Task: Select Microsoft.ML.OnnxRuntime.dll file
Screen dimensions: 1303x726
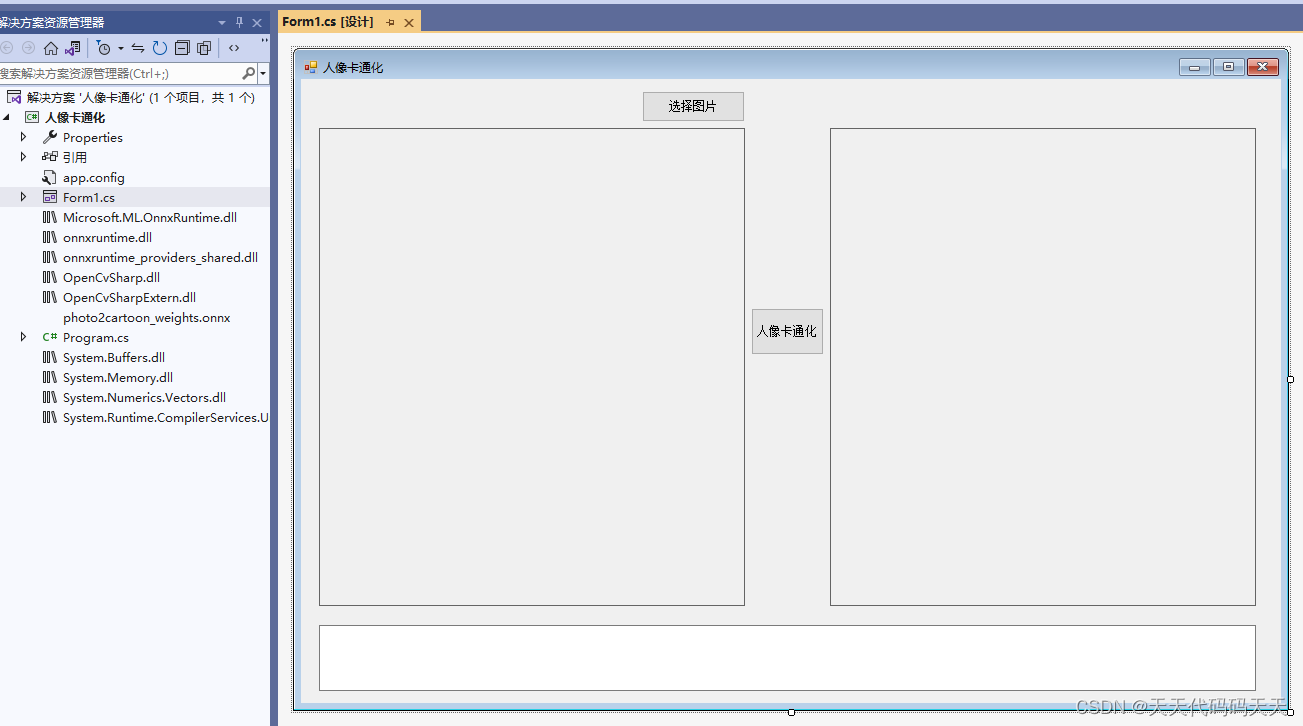Action: (150, 217)
